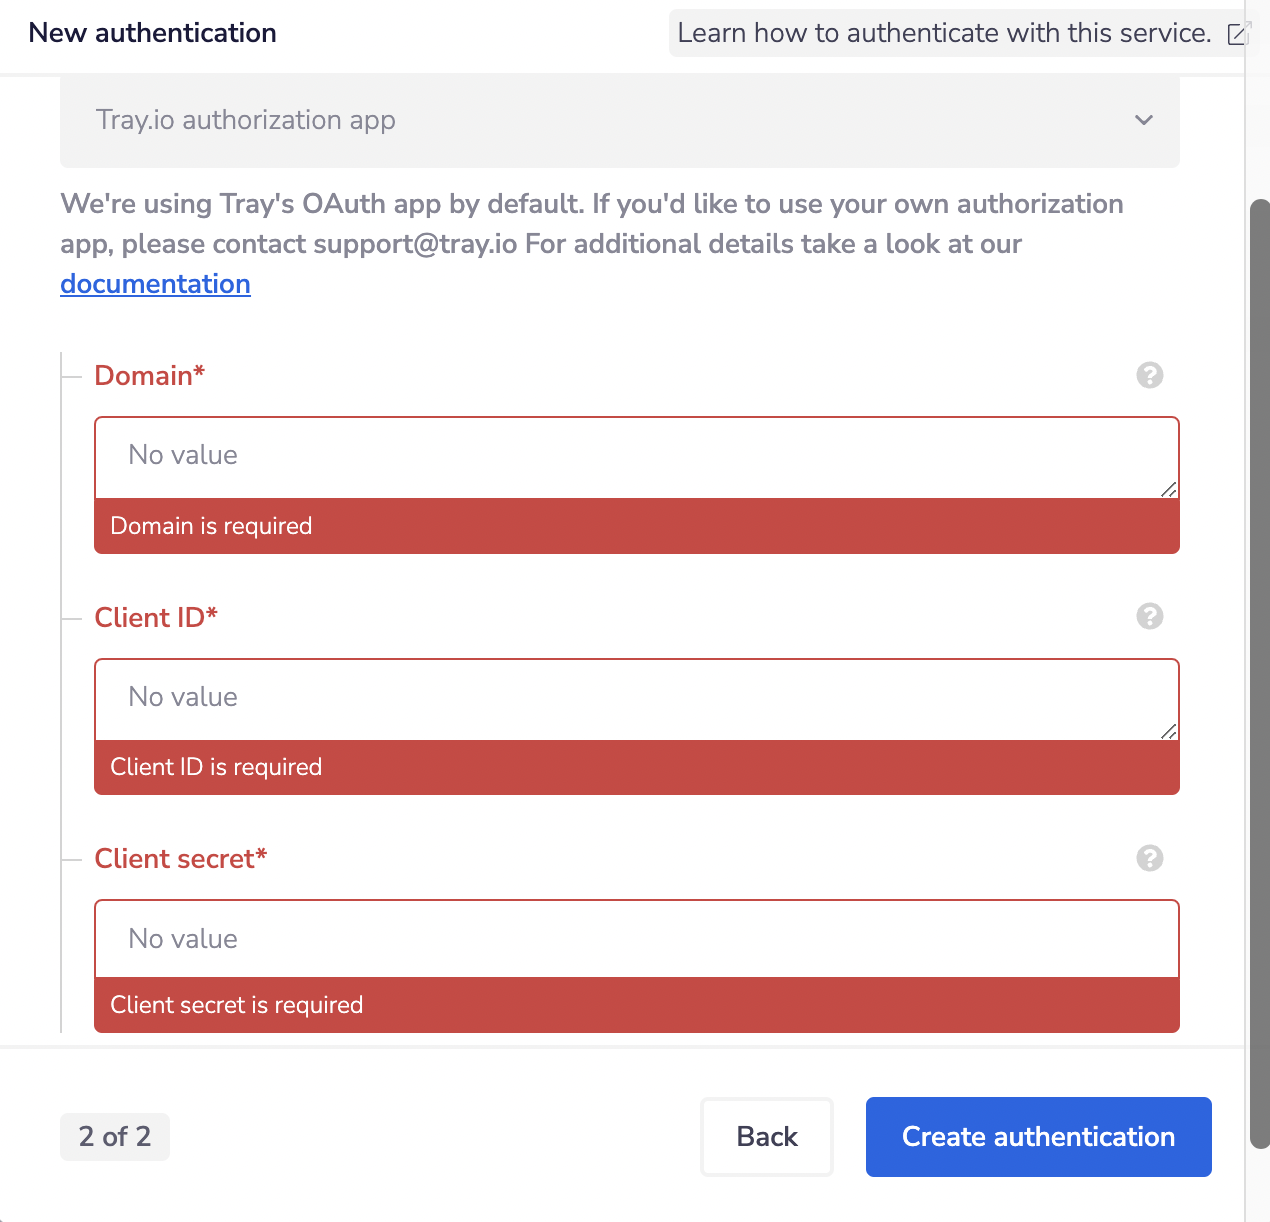1270x1222 pixels.
Task: Click the '2 of 2' step indicator
Action: point(115,1137)
